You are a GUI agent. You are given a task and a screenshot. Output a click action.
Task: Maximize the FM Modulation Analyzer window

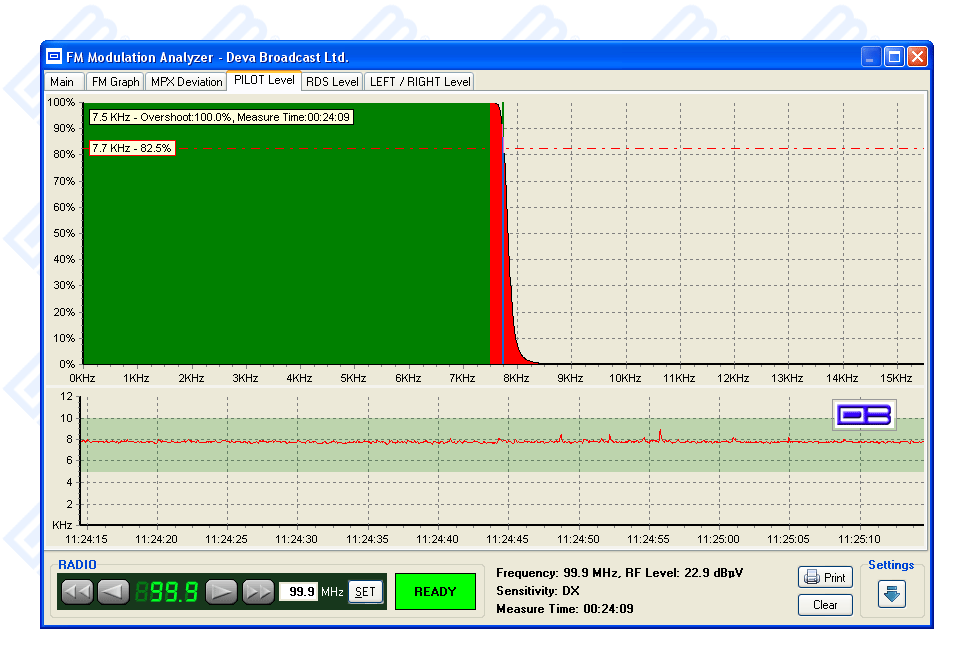click(893, 57)
